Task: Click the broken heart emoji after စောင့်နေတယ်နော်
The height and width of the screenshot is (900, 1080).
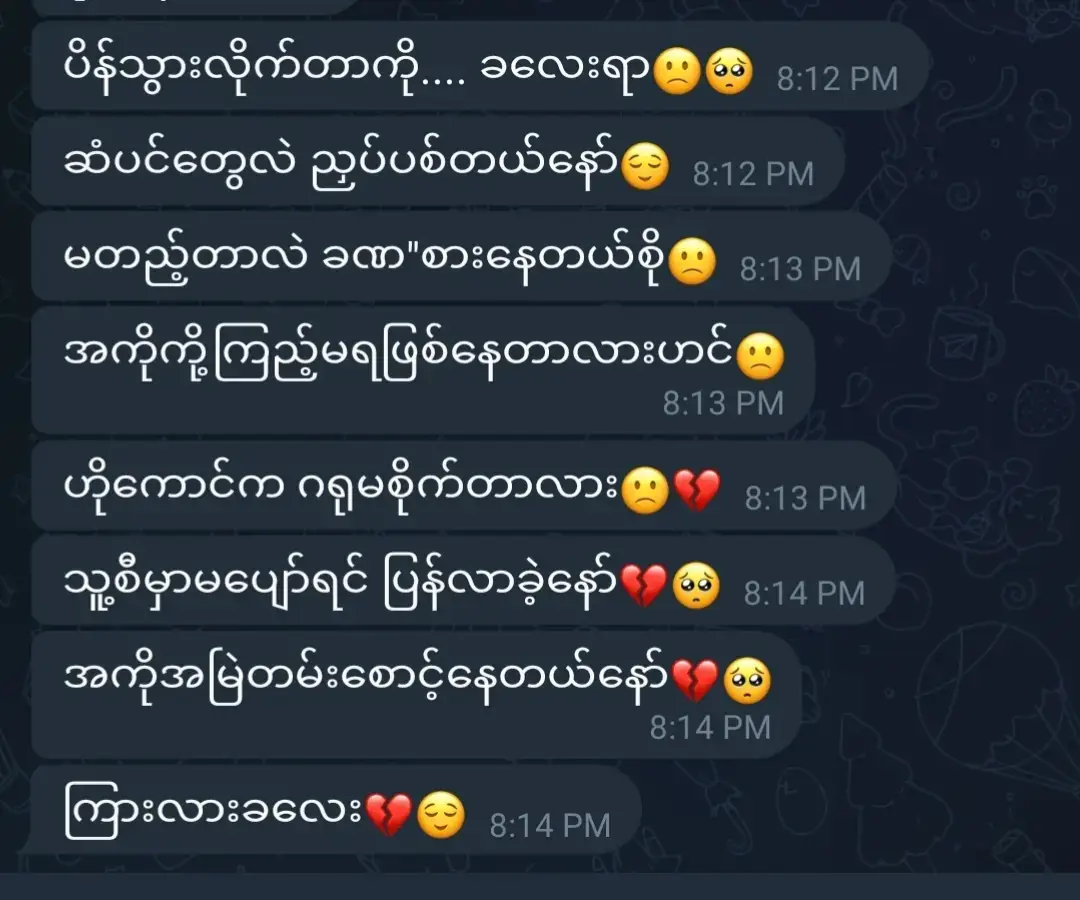Action: [694, 680]
